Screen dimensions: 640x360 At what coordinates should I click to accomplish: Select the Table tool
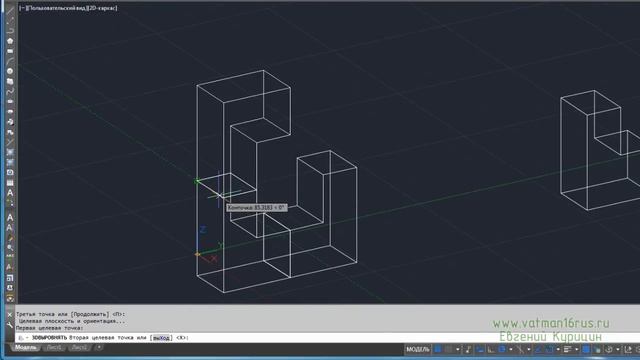[10, 182]
